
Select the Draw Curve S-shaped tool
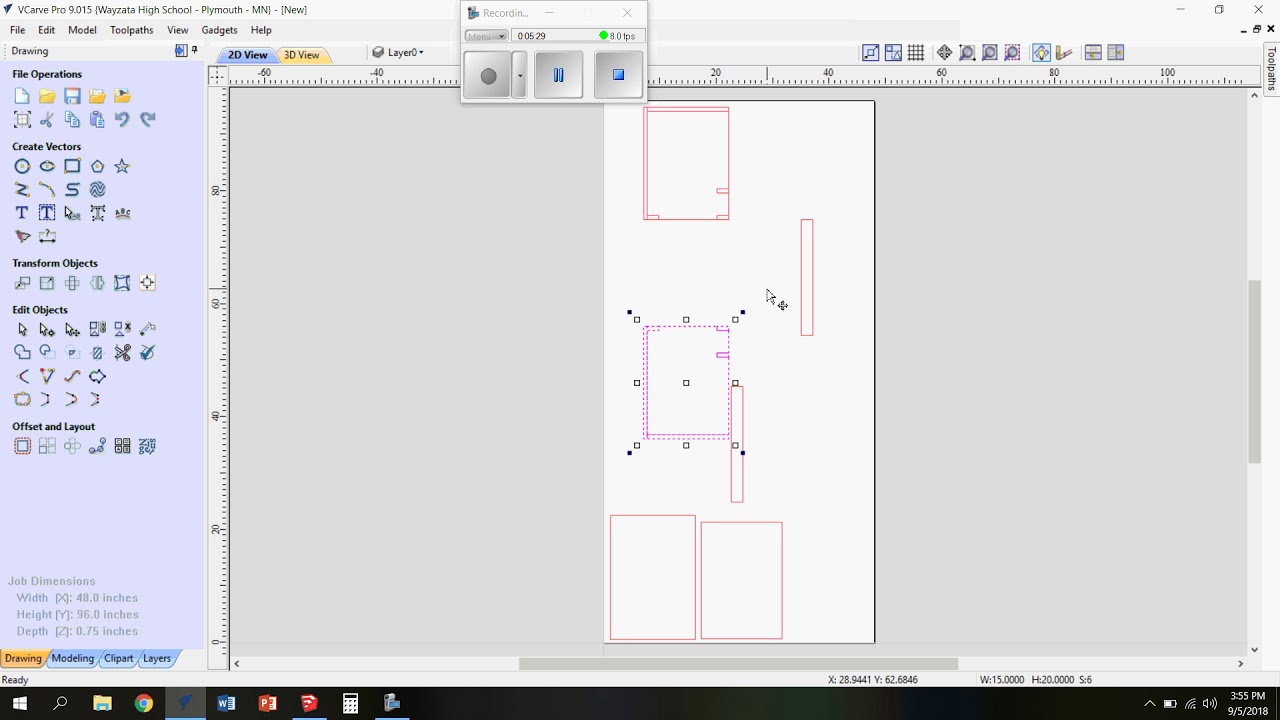72,189
